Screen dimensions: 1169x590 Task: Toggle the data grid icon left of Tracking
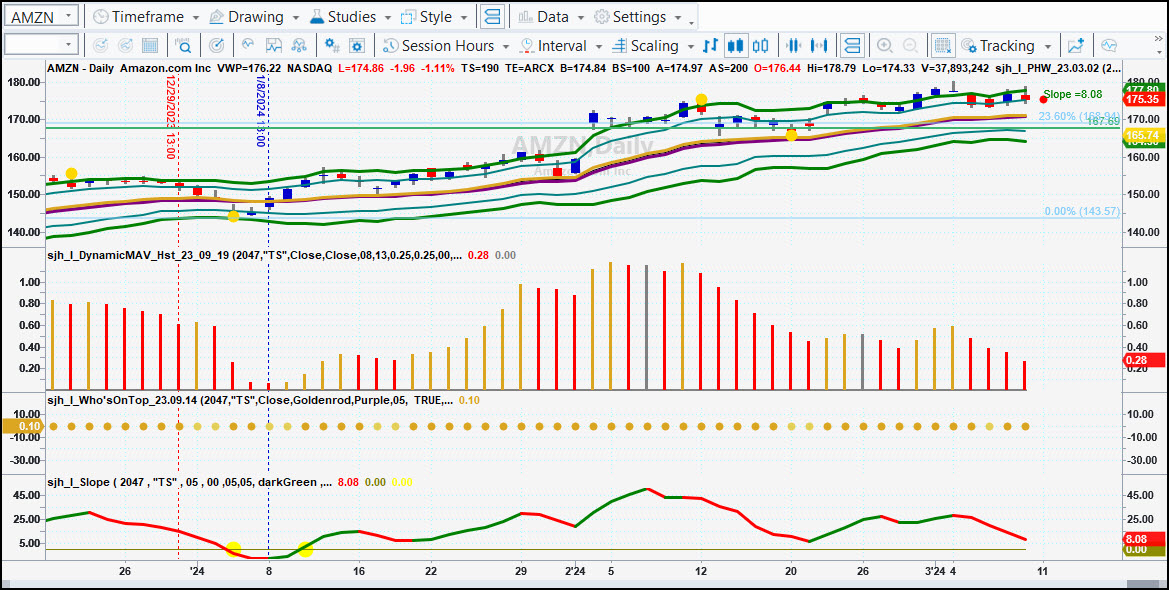click(x=943, y=46)
